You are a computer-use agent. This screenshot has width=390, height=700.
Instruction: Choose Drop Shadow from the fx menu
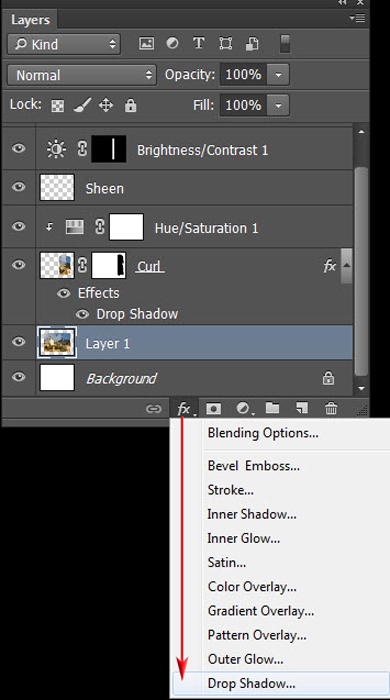pyautogui.click(x=251, y=683)
